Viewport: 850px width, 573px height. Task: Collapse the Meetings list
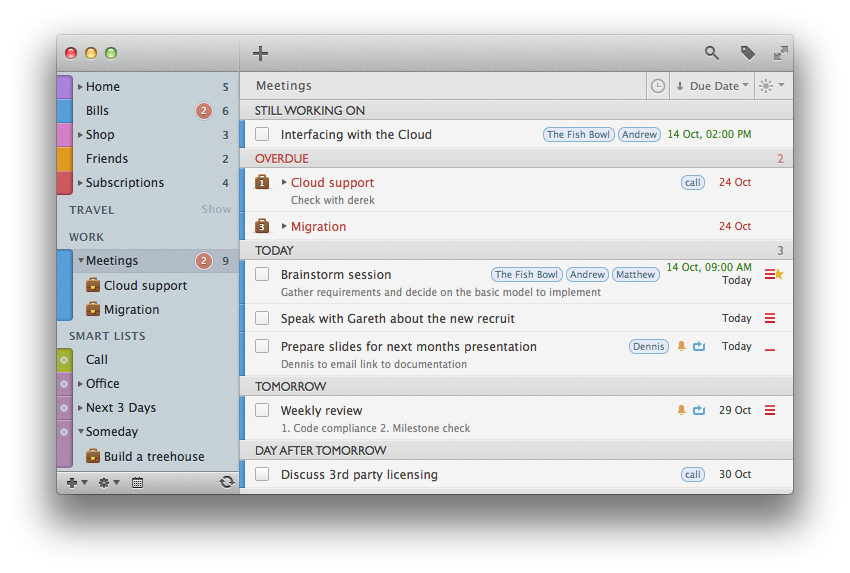tap(81, 261)
